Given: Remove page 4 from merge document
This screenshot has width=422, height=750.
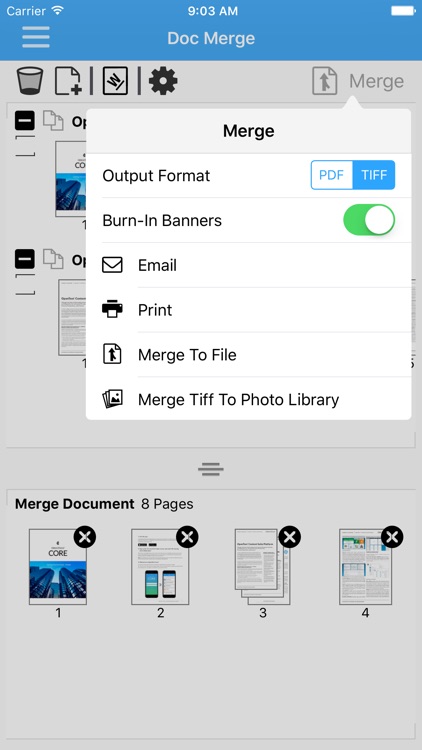Looking at the screenshot, I should coord(392,538).
